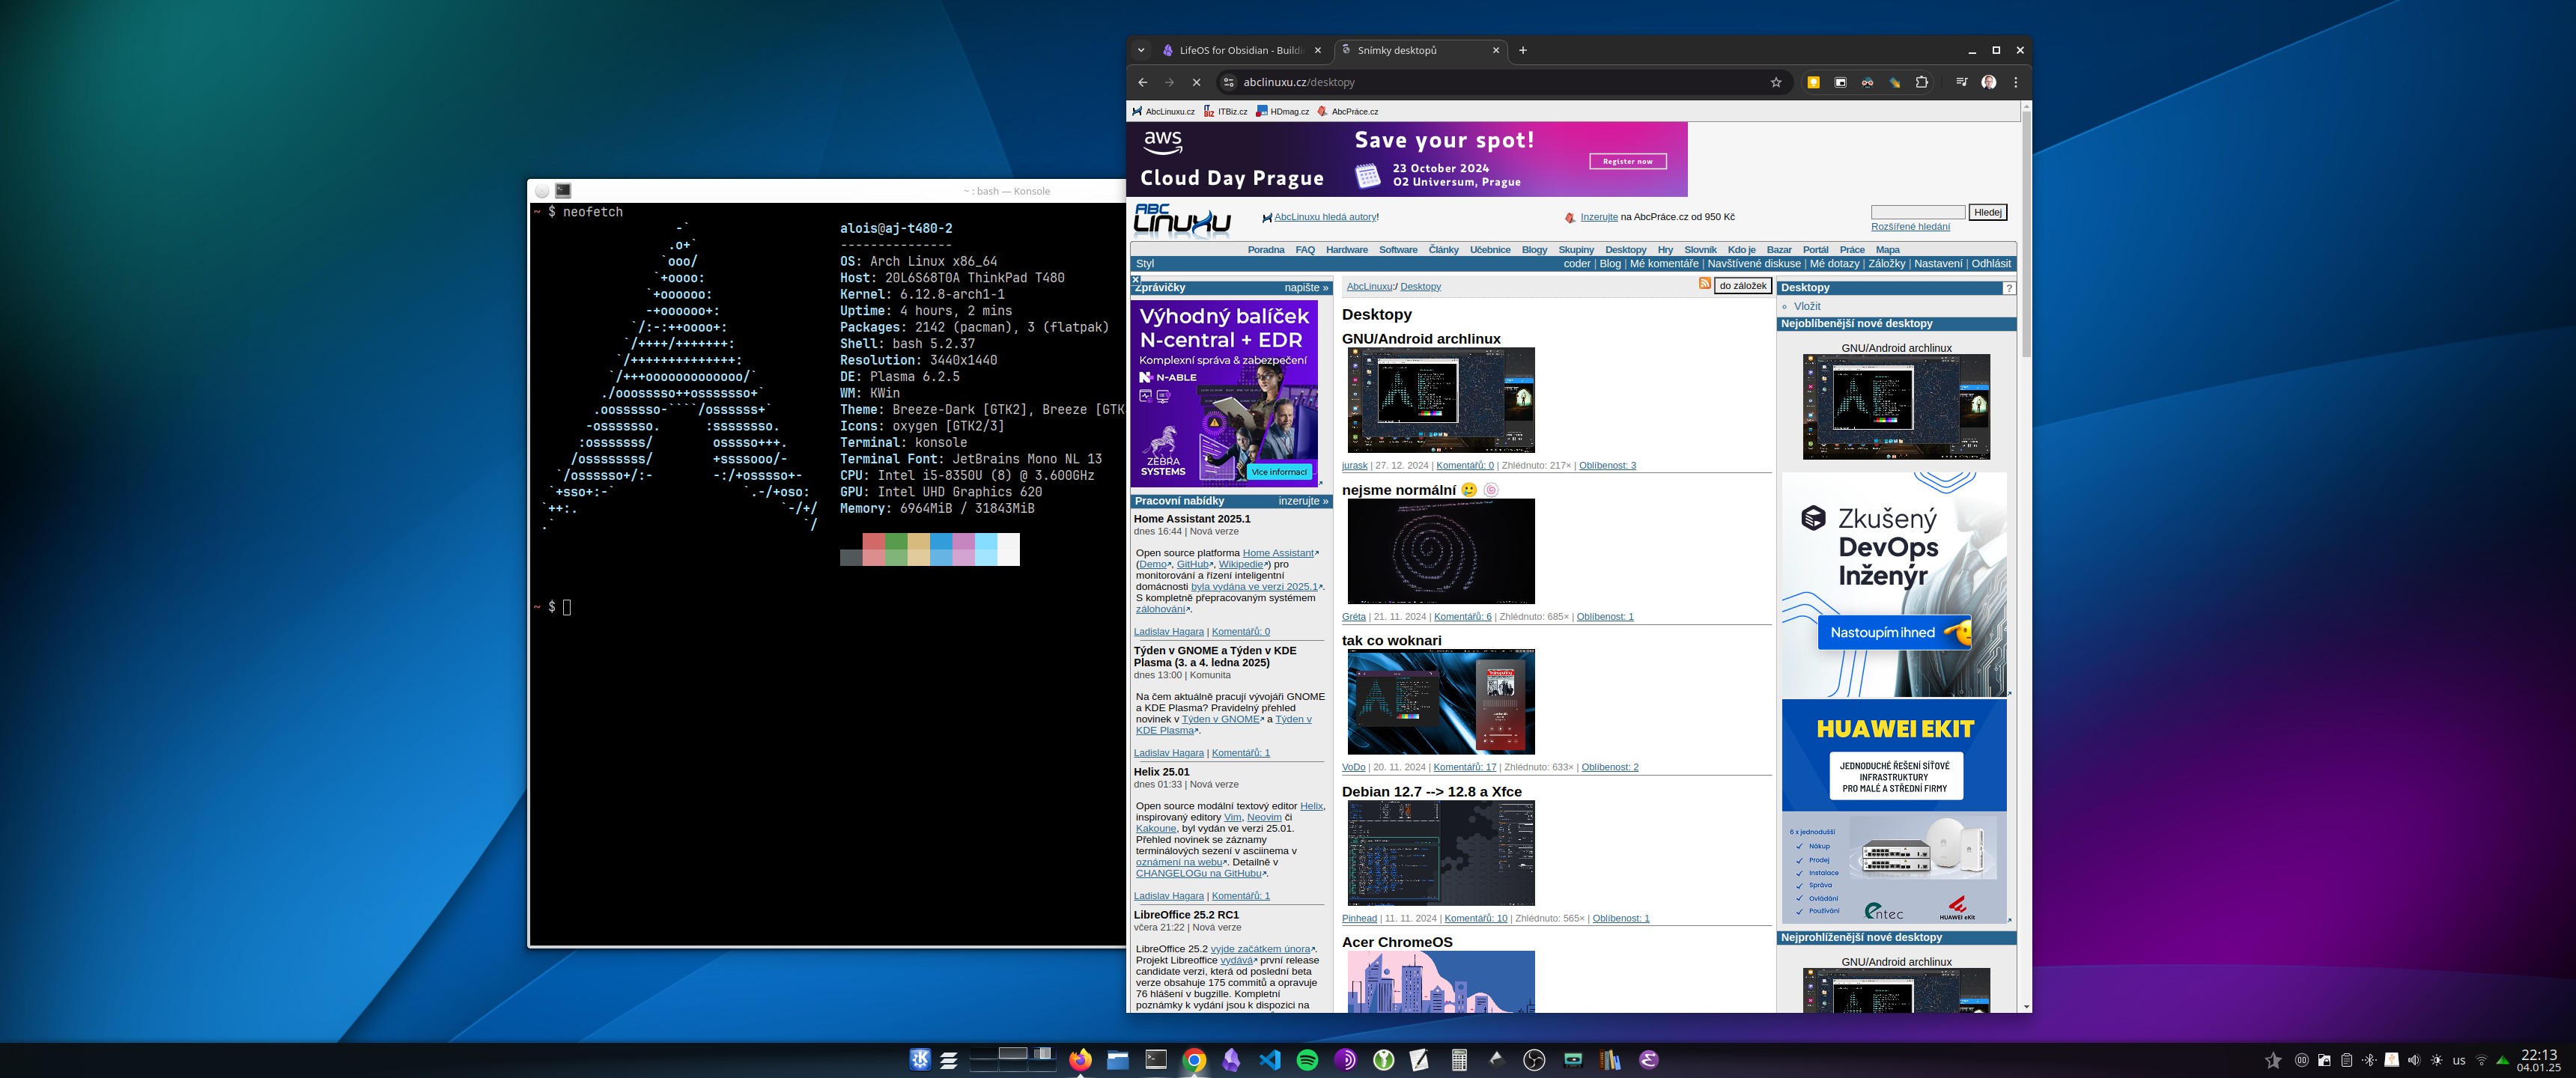Image resolution: width=2576 pixels, height=1078 pixels.
Task: Open brightness and color tray icon
Action: (x=2436, y=1060)
